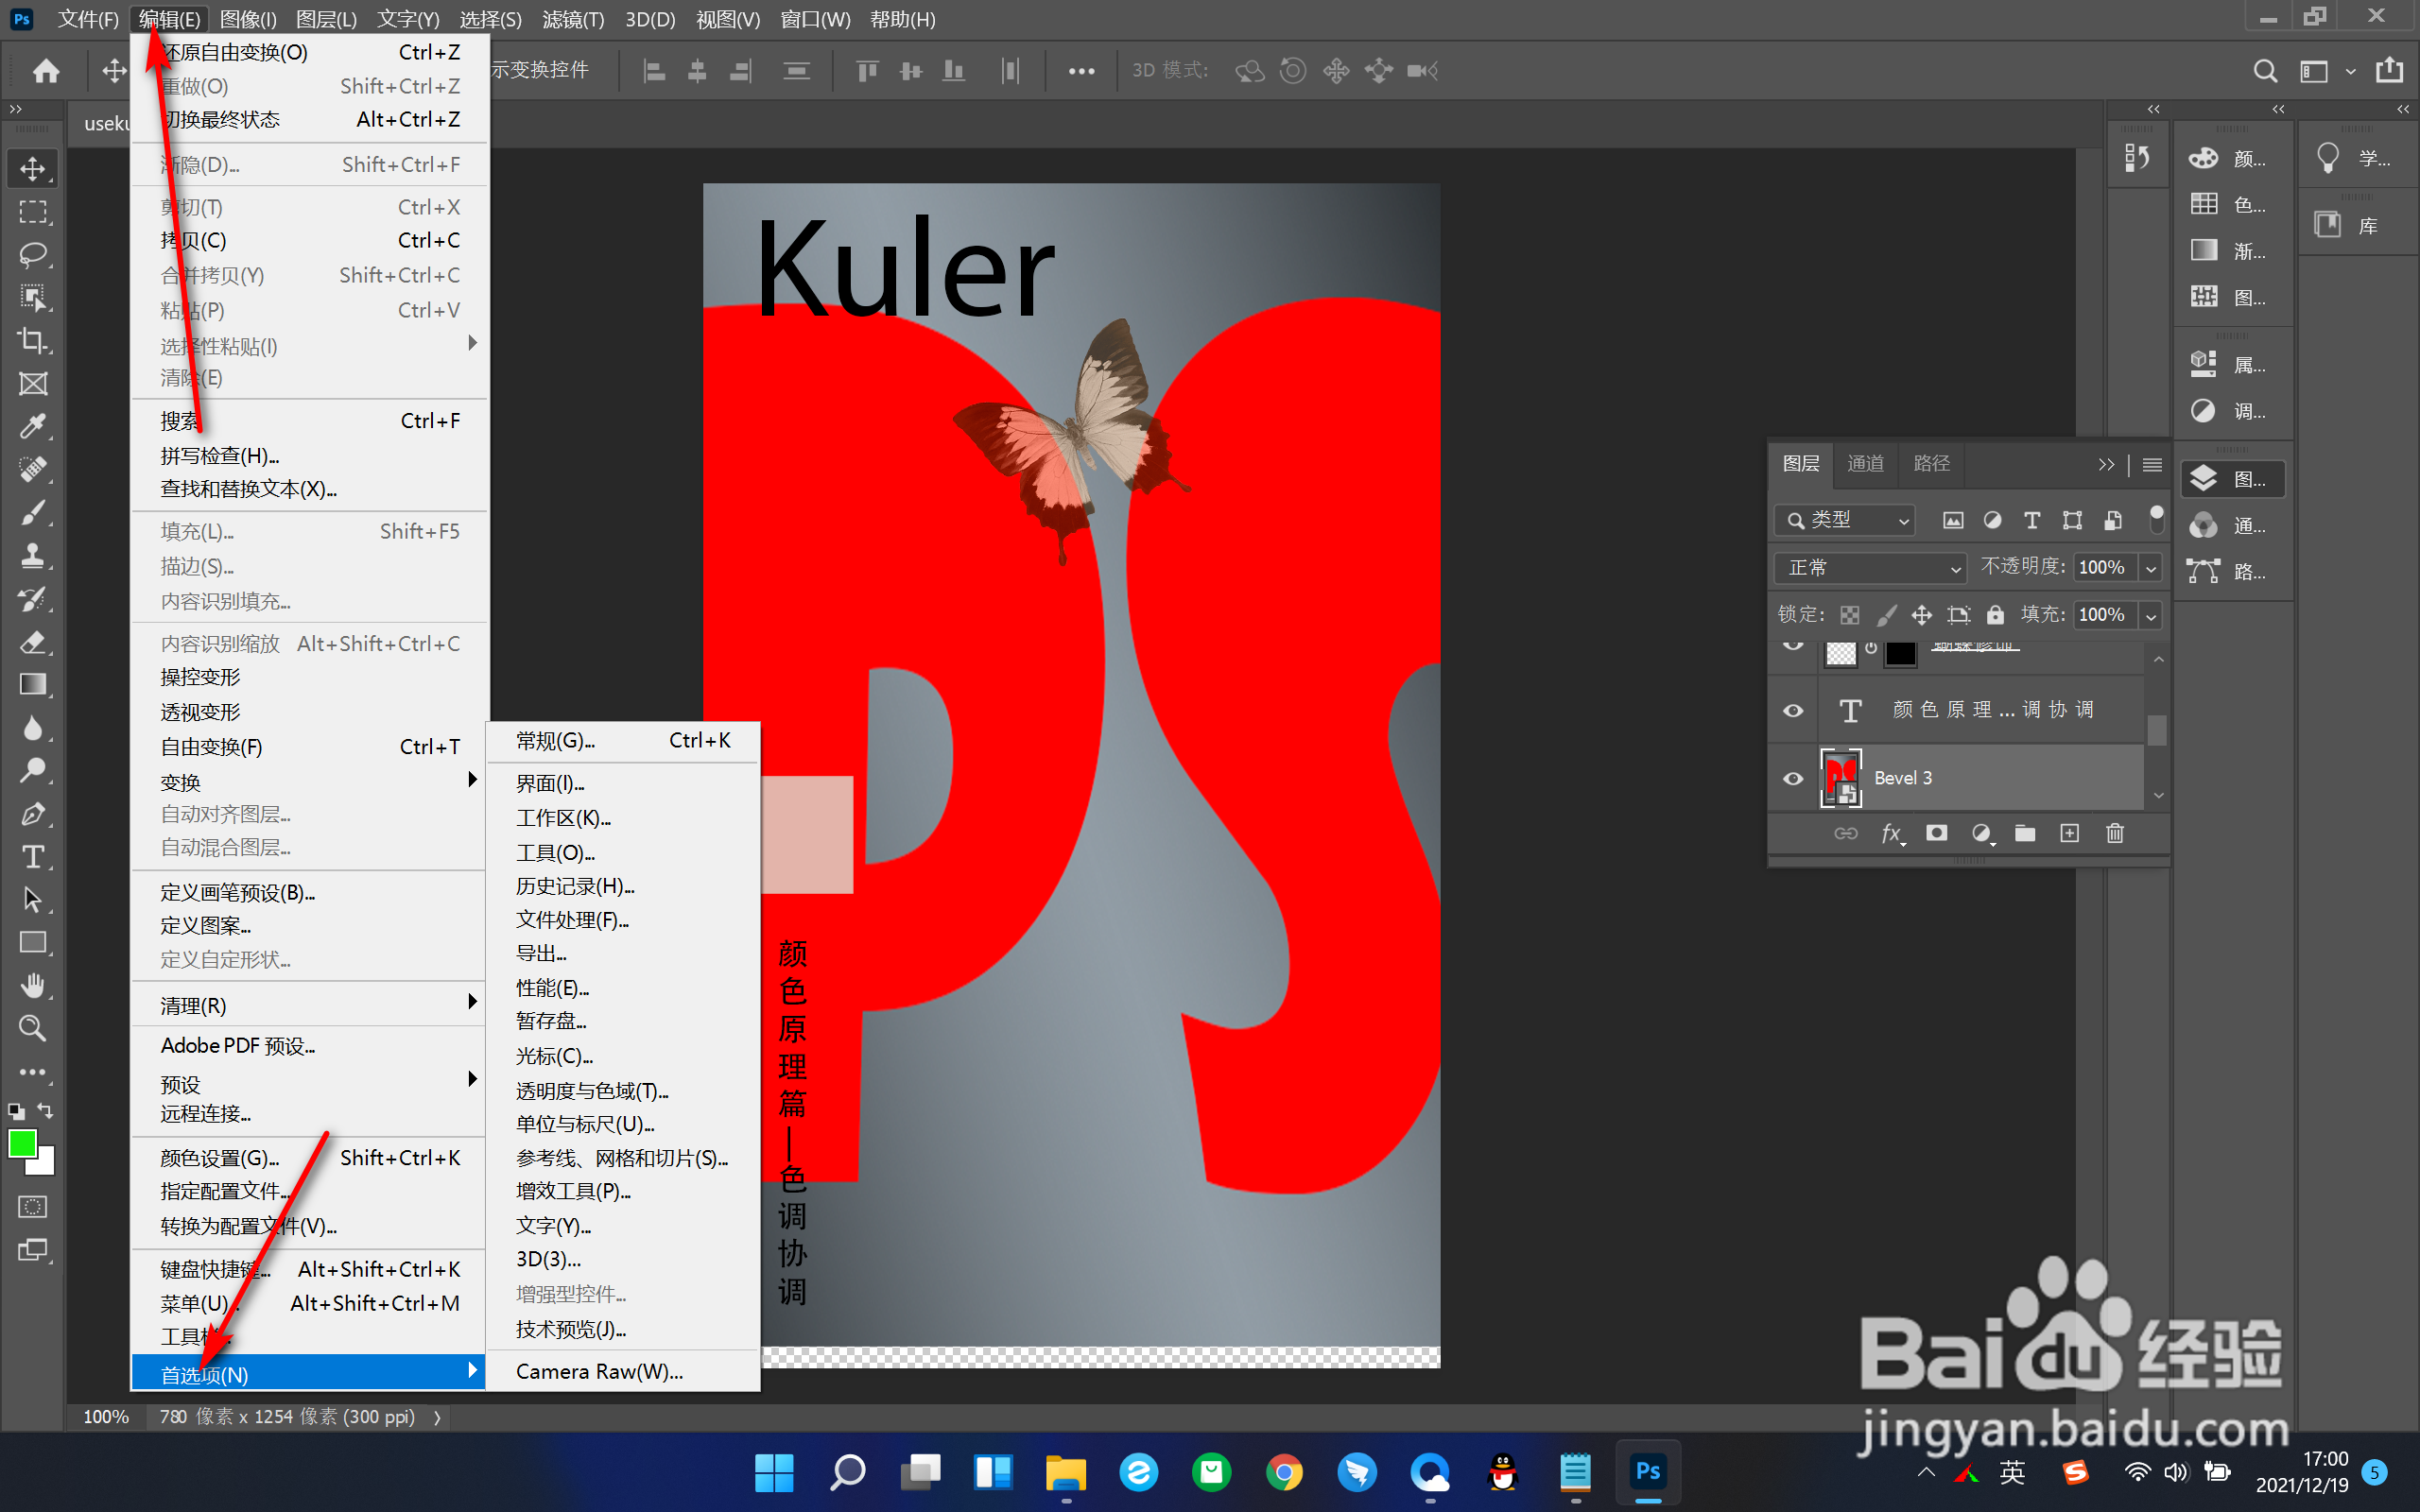Screen dimensions: 2420x1512
Task: Open the fill 填充 slider arrow
Action: 2151,615
